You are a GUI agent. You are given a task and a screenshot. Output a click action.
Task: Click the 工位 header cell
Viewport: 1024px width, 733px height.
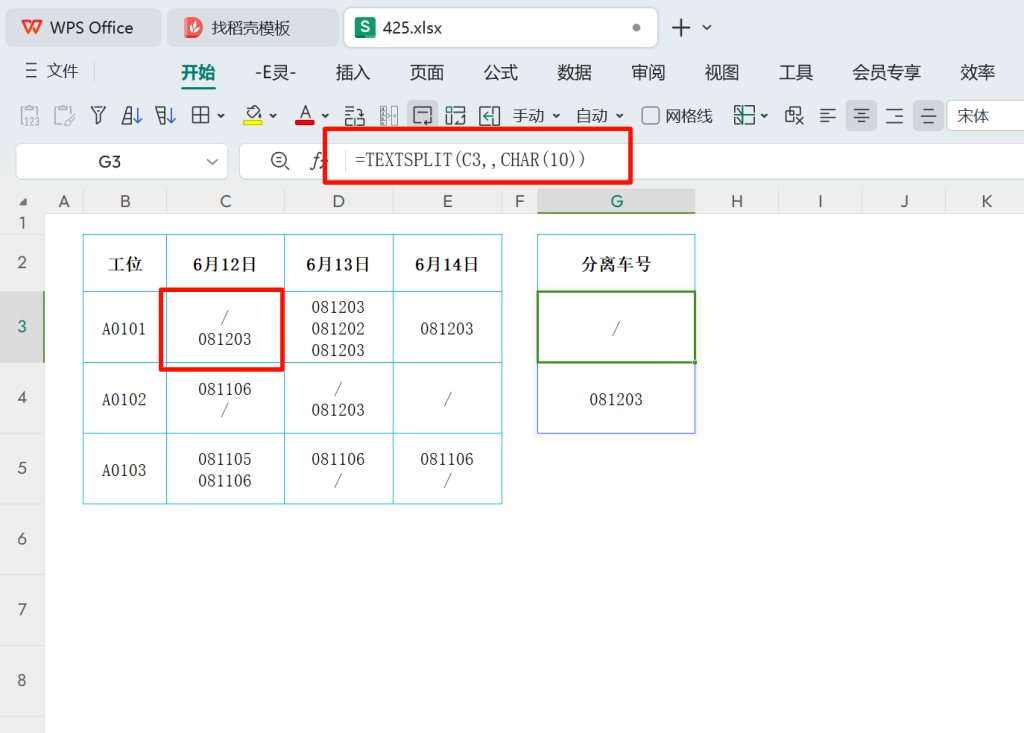pos(125,264)
